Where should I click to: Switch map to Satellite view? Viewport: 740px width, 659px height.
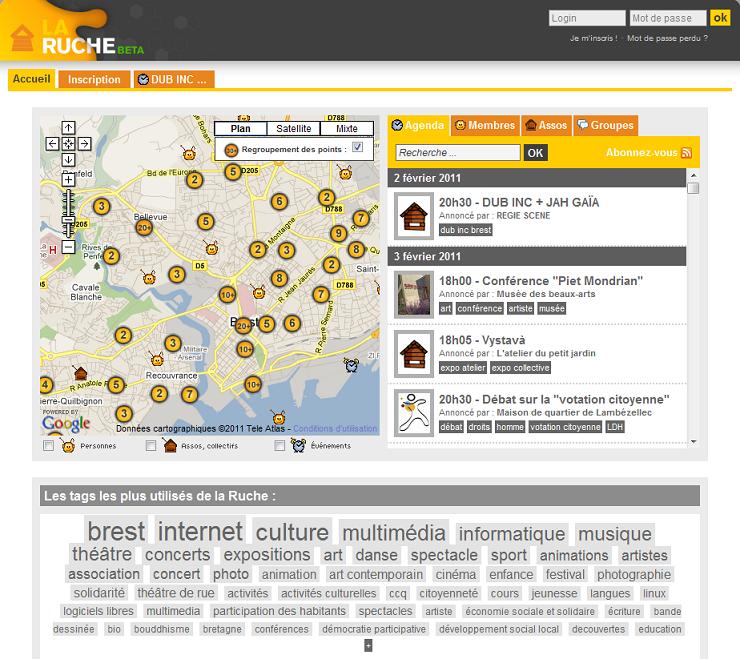[x=294, y=128]
